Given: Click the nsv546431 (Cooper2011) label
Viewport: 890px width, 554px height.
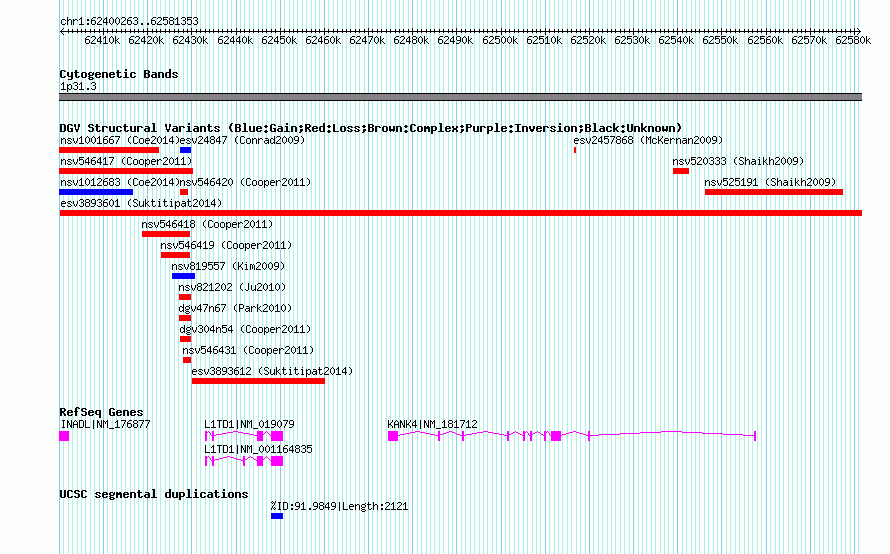Looking at the screenshot, I should click(x=248, y=350).
